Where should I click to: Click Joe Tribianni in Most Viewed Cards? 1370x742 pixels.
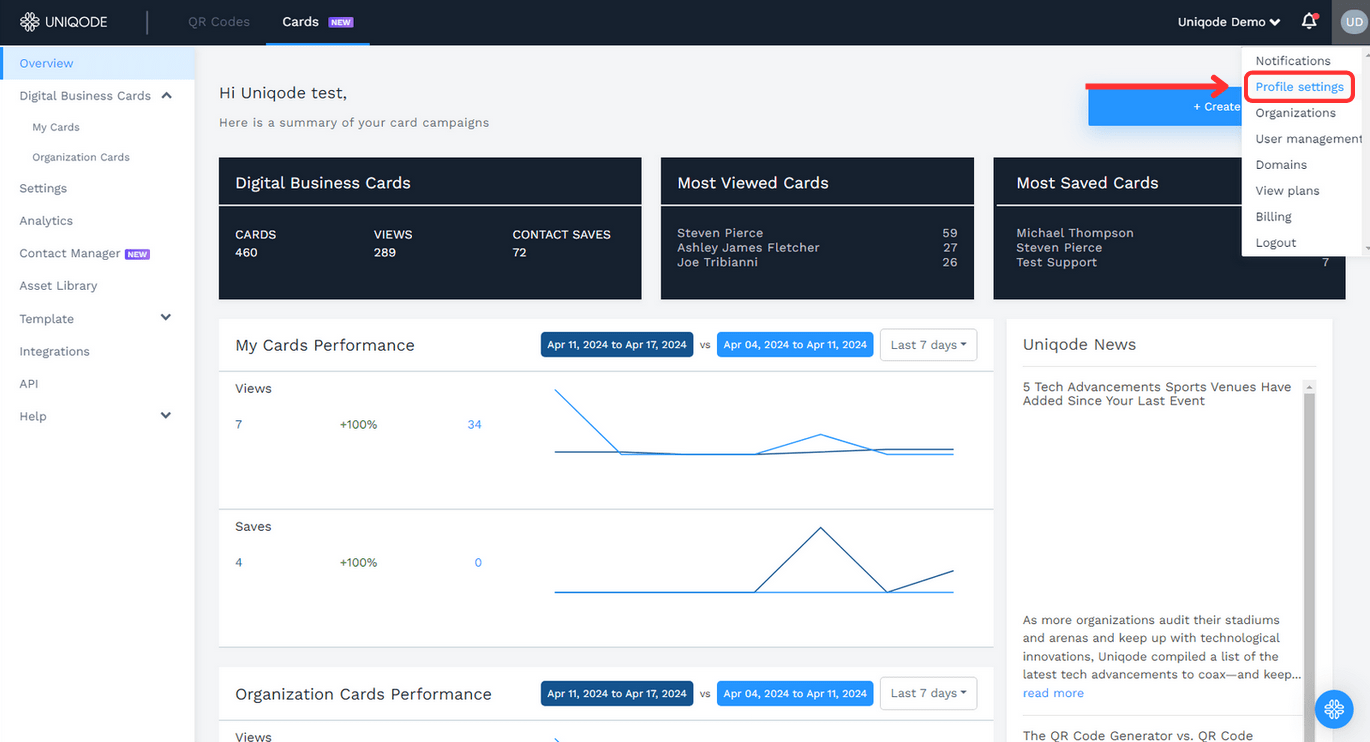pyautogui.click(x=717, y=263)
